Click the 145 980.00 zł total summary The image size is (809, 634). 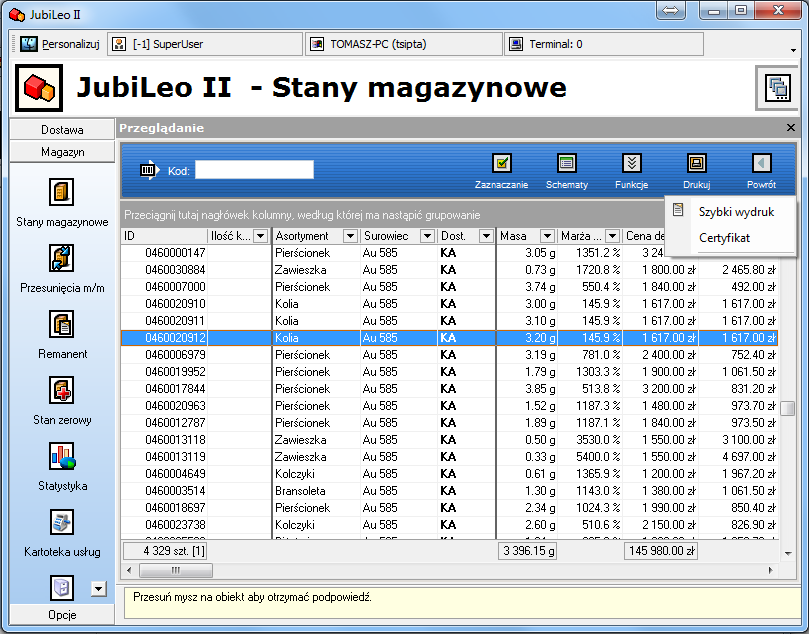pyautogui.click(x=660, y=551)
